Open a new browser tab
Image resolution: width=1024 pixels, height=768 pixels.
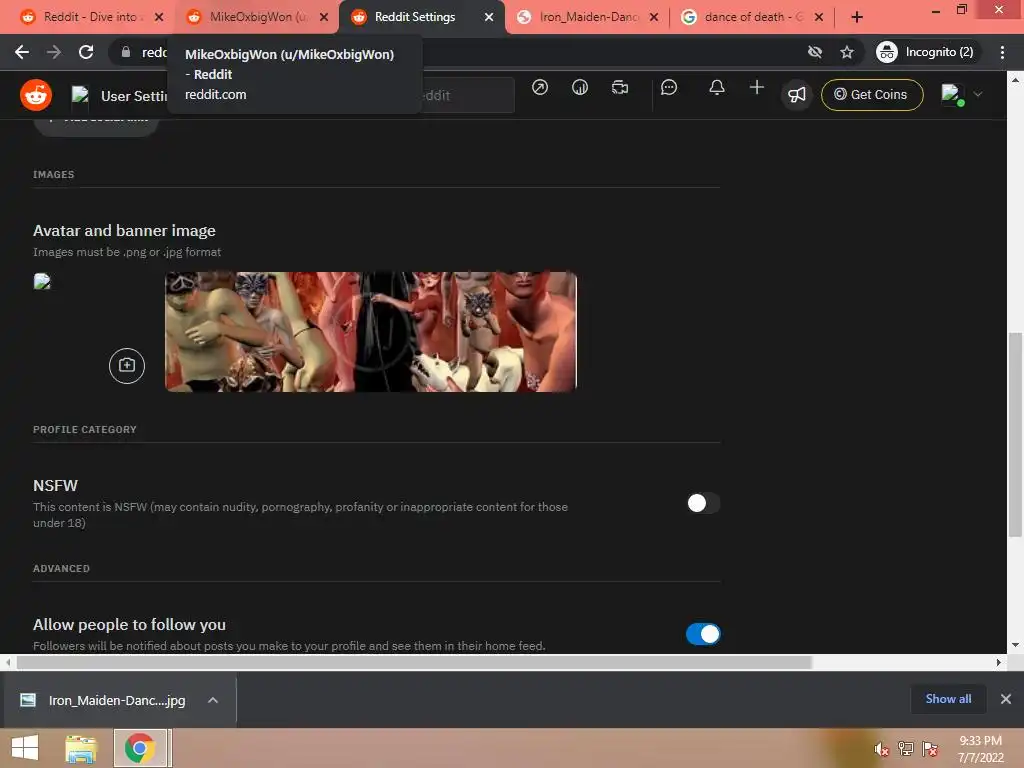point(857,17)
